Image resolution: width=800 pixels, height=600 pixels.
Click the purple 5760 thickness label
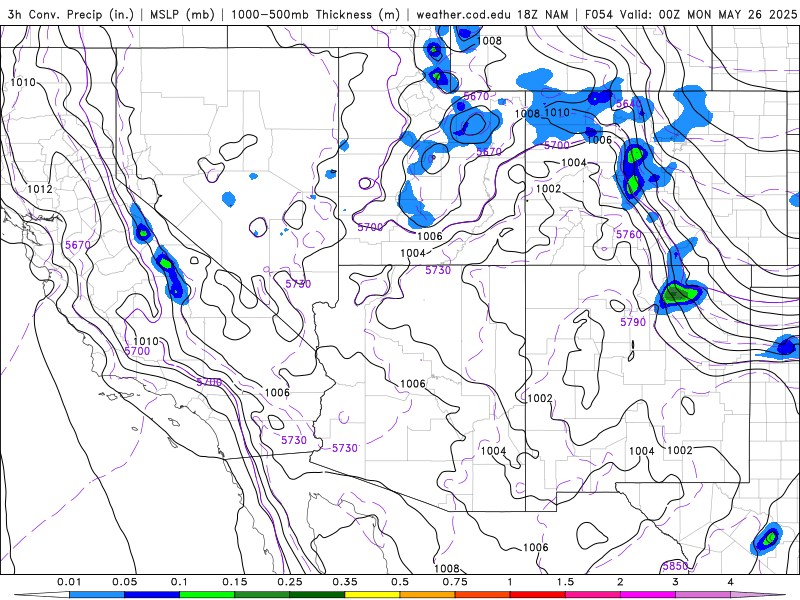pyautogui.click(x=629, y=234)
